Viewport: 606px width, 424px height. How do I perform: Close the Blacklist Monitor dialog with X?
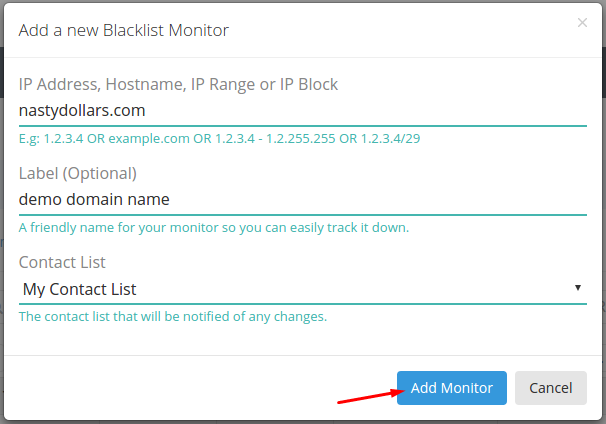(x=582, y=23)
